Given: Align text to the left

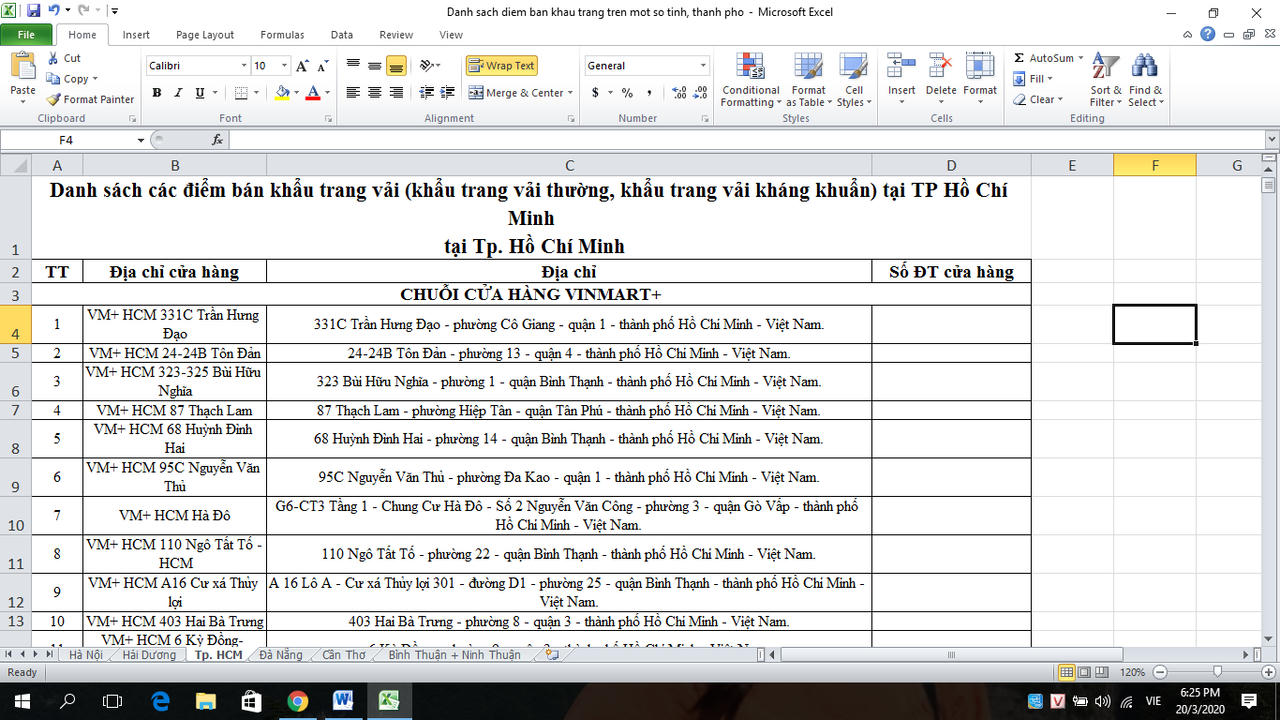Looking at the screenshot, I should (x=353, y=93).
